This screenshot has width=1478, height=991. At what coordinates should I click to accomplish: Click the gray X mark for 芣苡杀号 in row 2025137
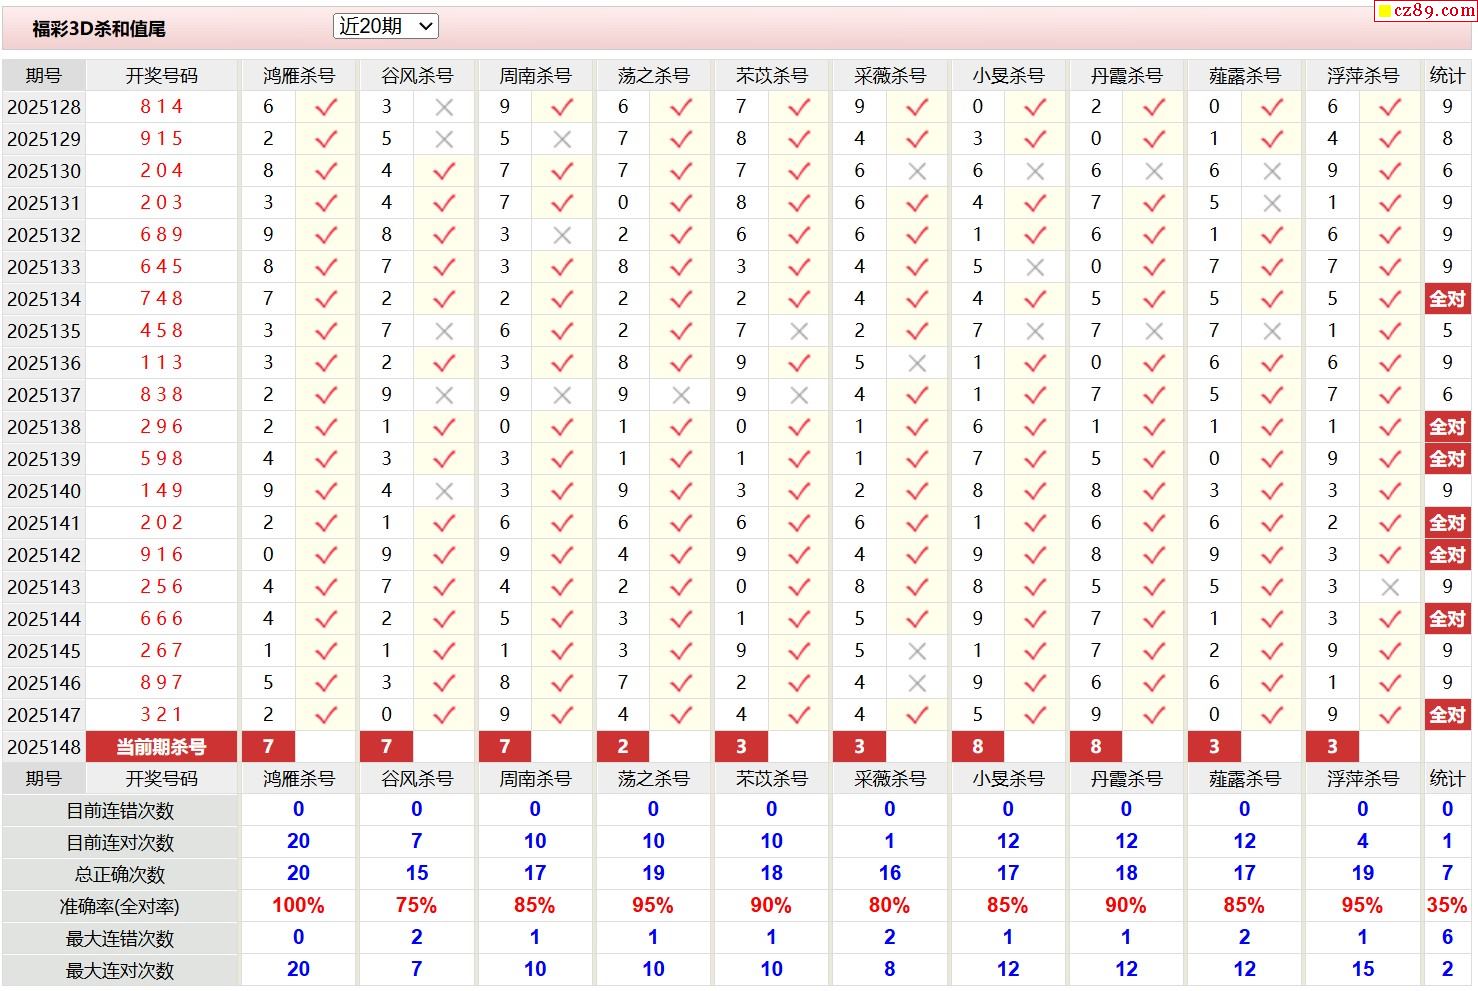(x=799, y=395)
